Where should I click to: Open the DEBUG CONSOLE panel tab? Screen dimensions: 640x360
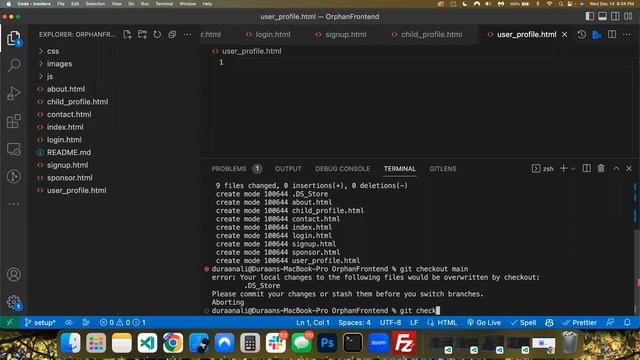click(x=342, y=169)
